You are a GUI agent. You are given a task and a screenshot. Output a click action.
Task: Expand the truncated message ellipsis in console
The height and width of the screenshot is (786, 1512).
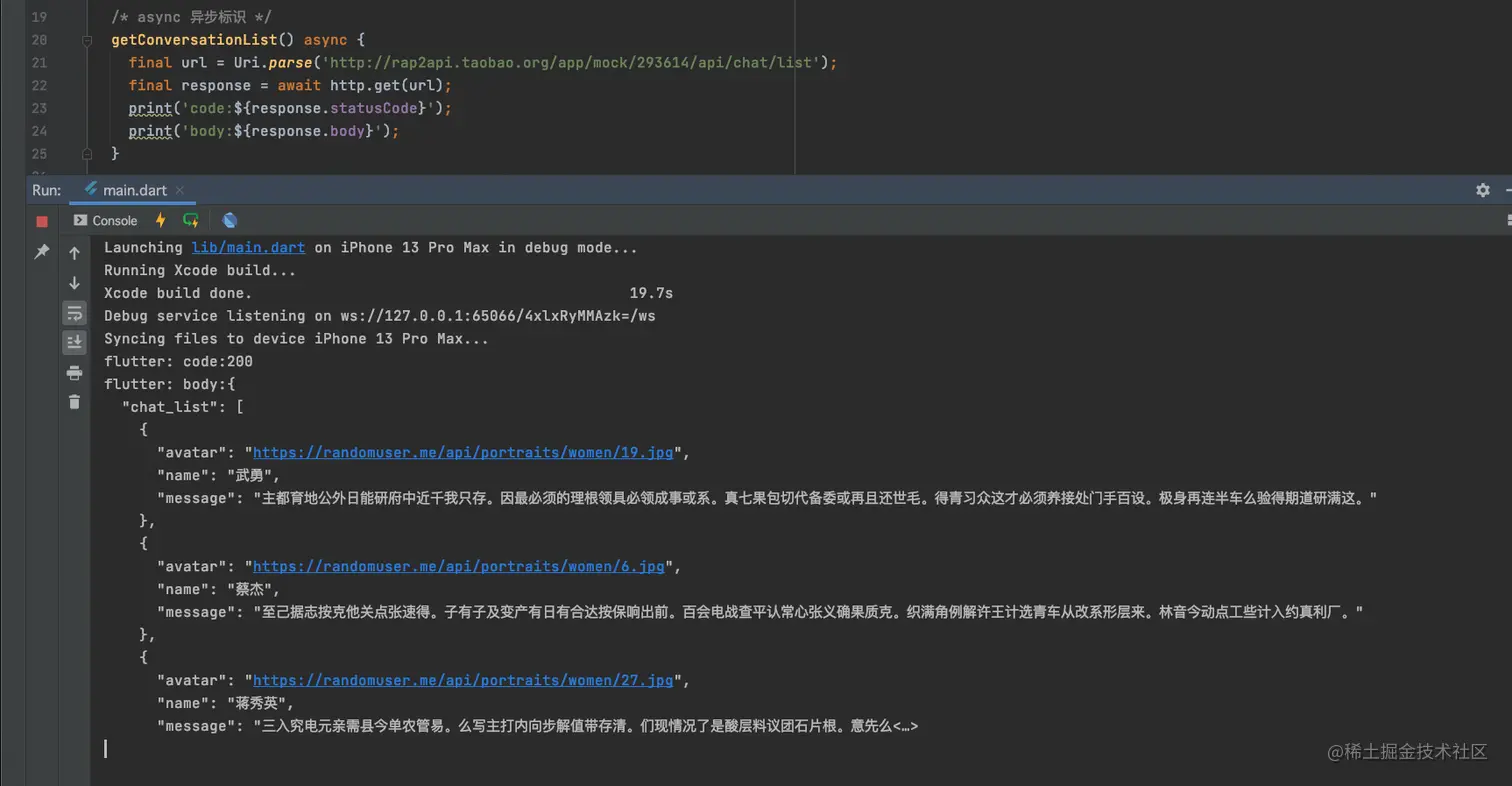904,726
